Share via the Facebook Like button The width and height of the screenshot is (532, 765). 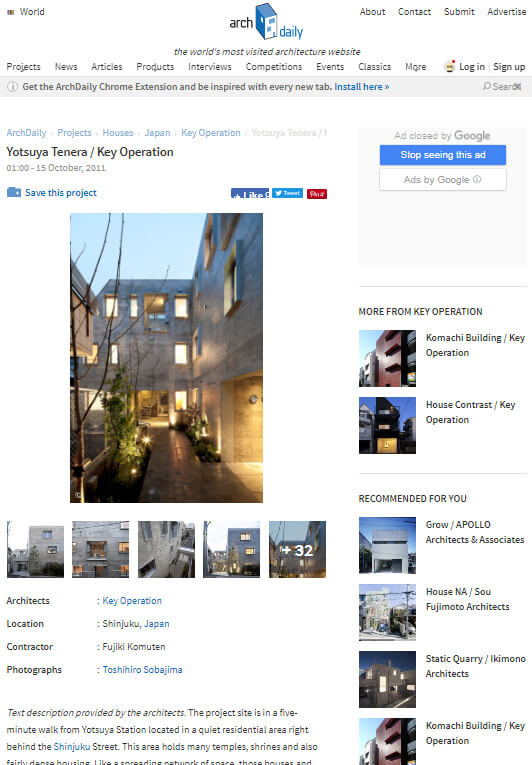pyautogui.click(x=250, y=194)
